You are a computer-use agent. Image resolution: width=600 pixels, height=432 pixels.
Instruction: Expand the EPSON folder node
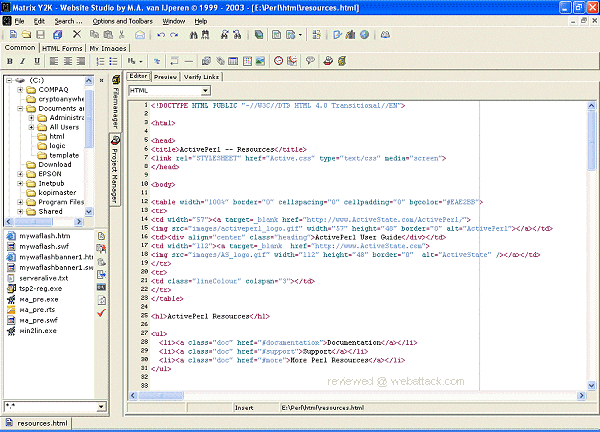(x=20, y=174)
